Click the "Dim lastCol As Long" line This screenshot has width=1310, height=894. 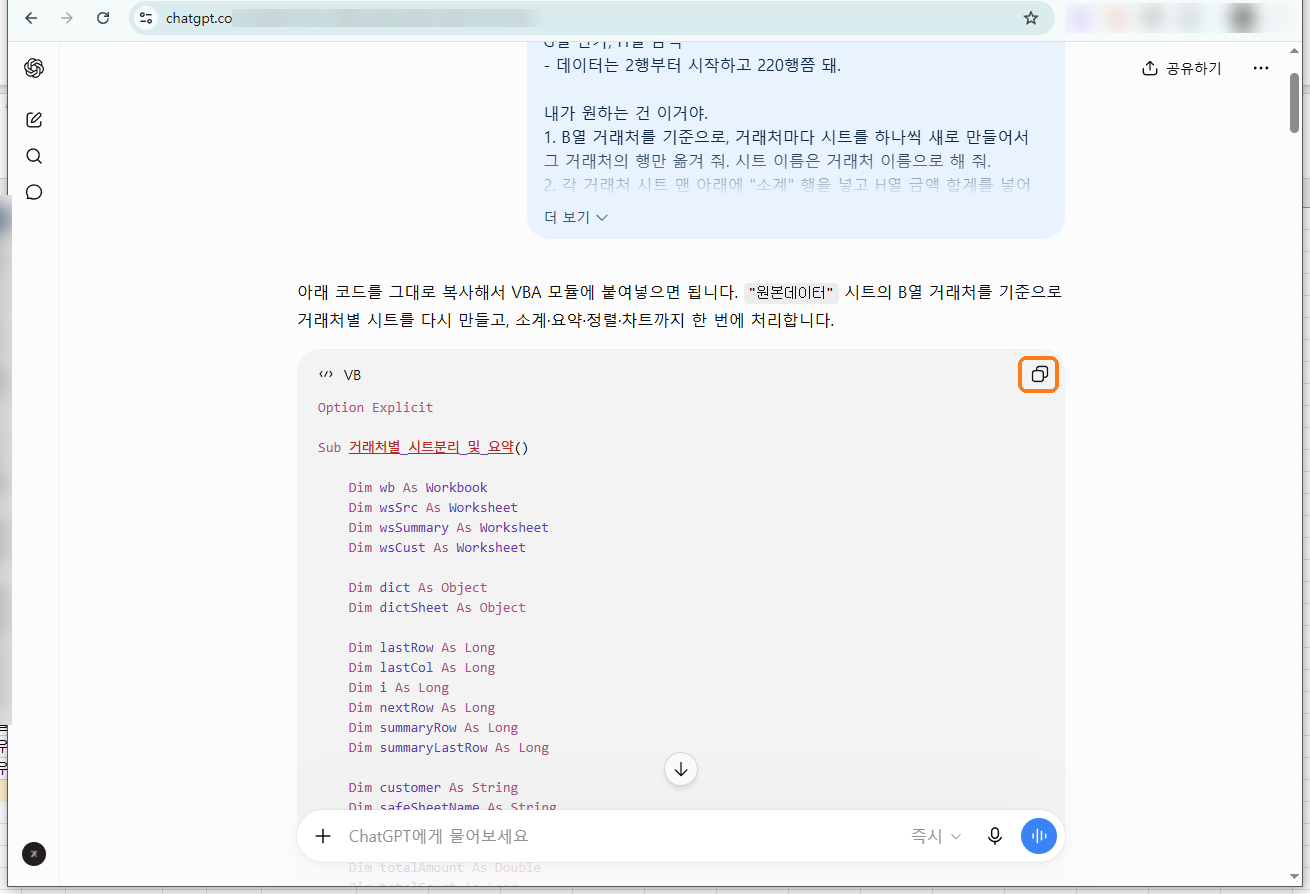422,668
